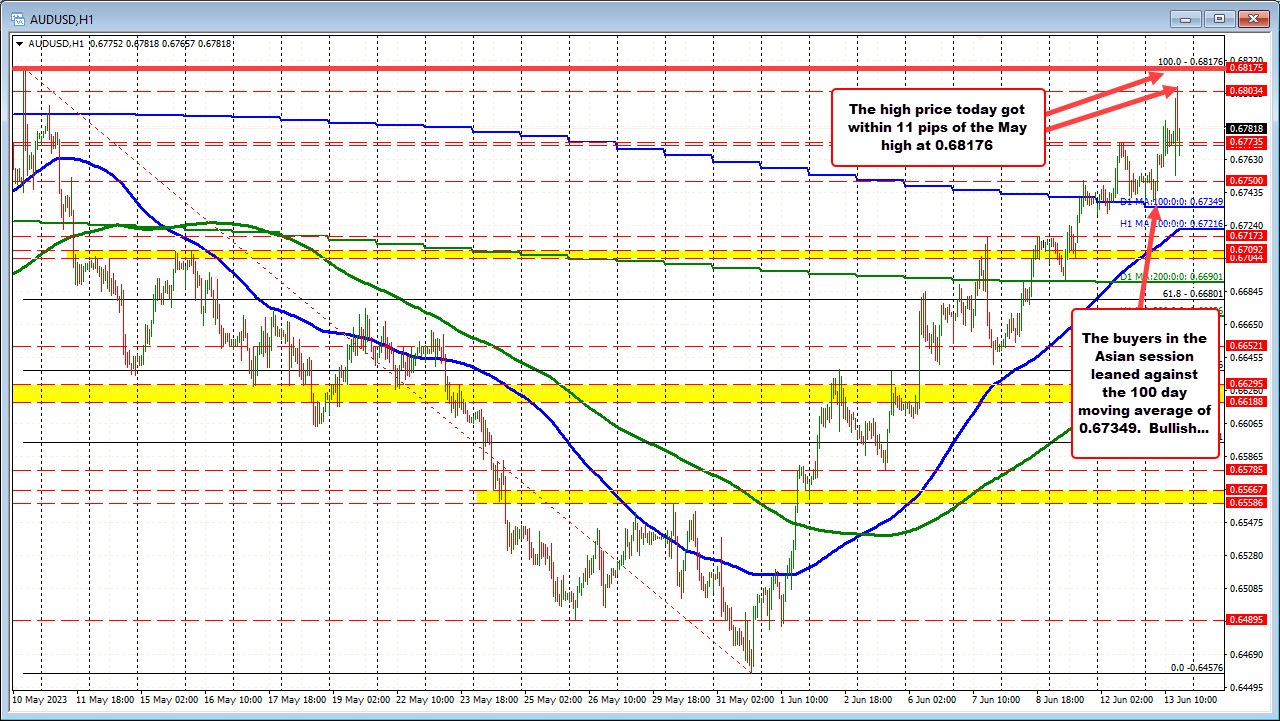Select the May high annotation text box
1280x721 pixels.
(937, 128)
